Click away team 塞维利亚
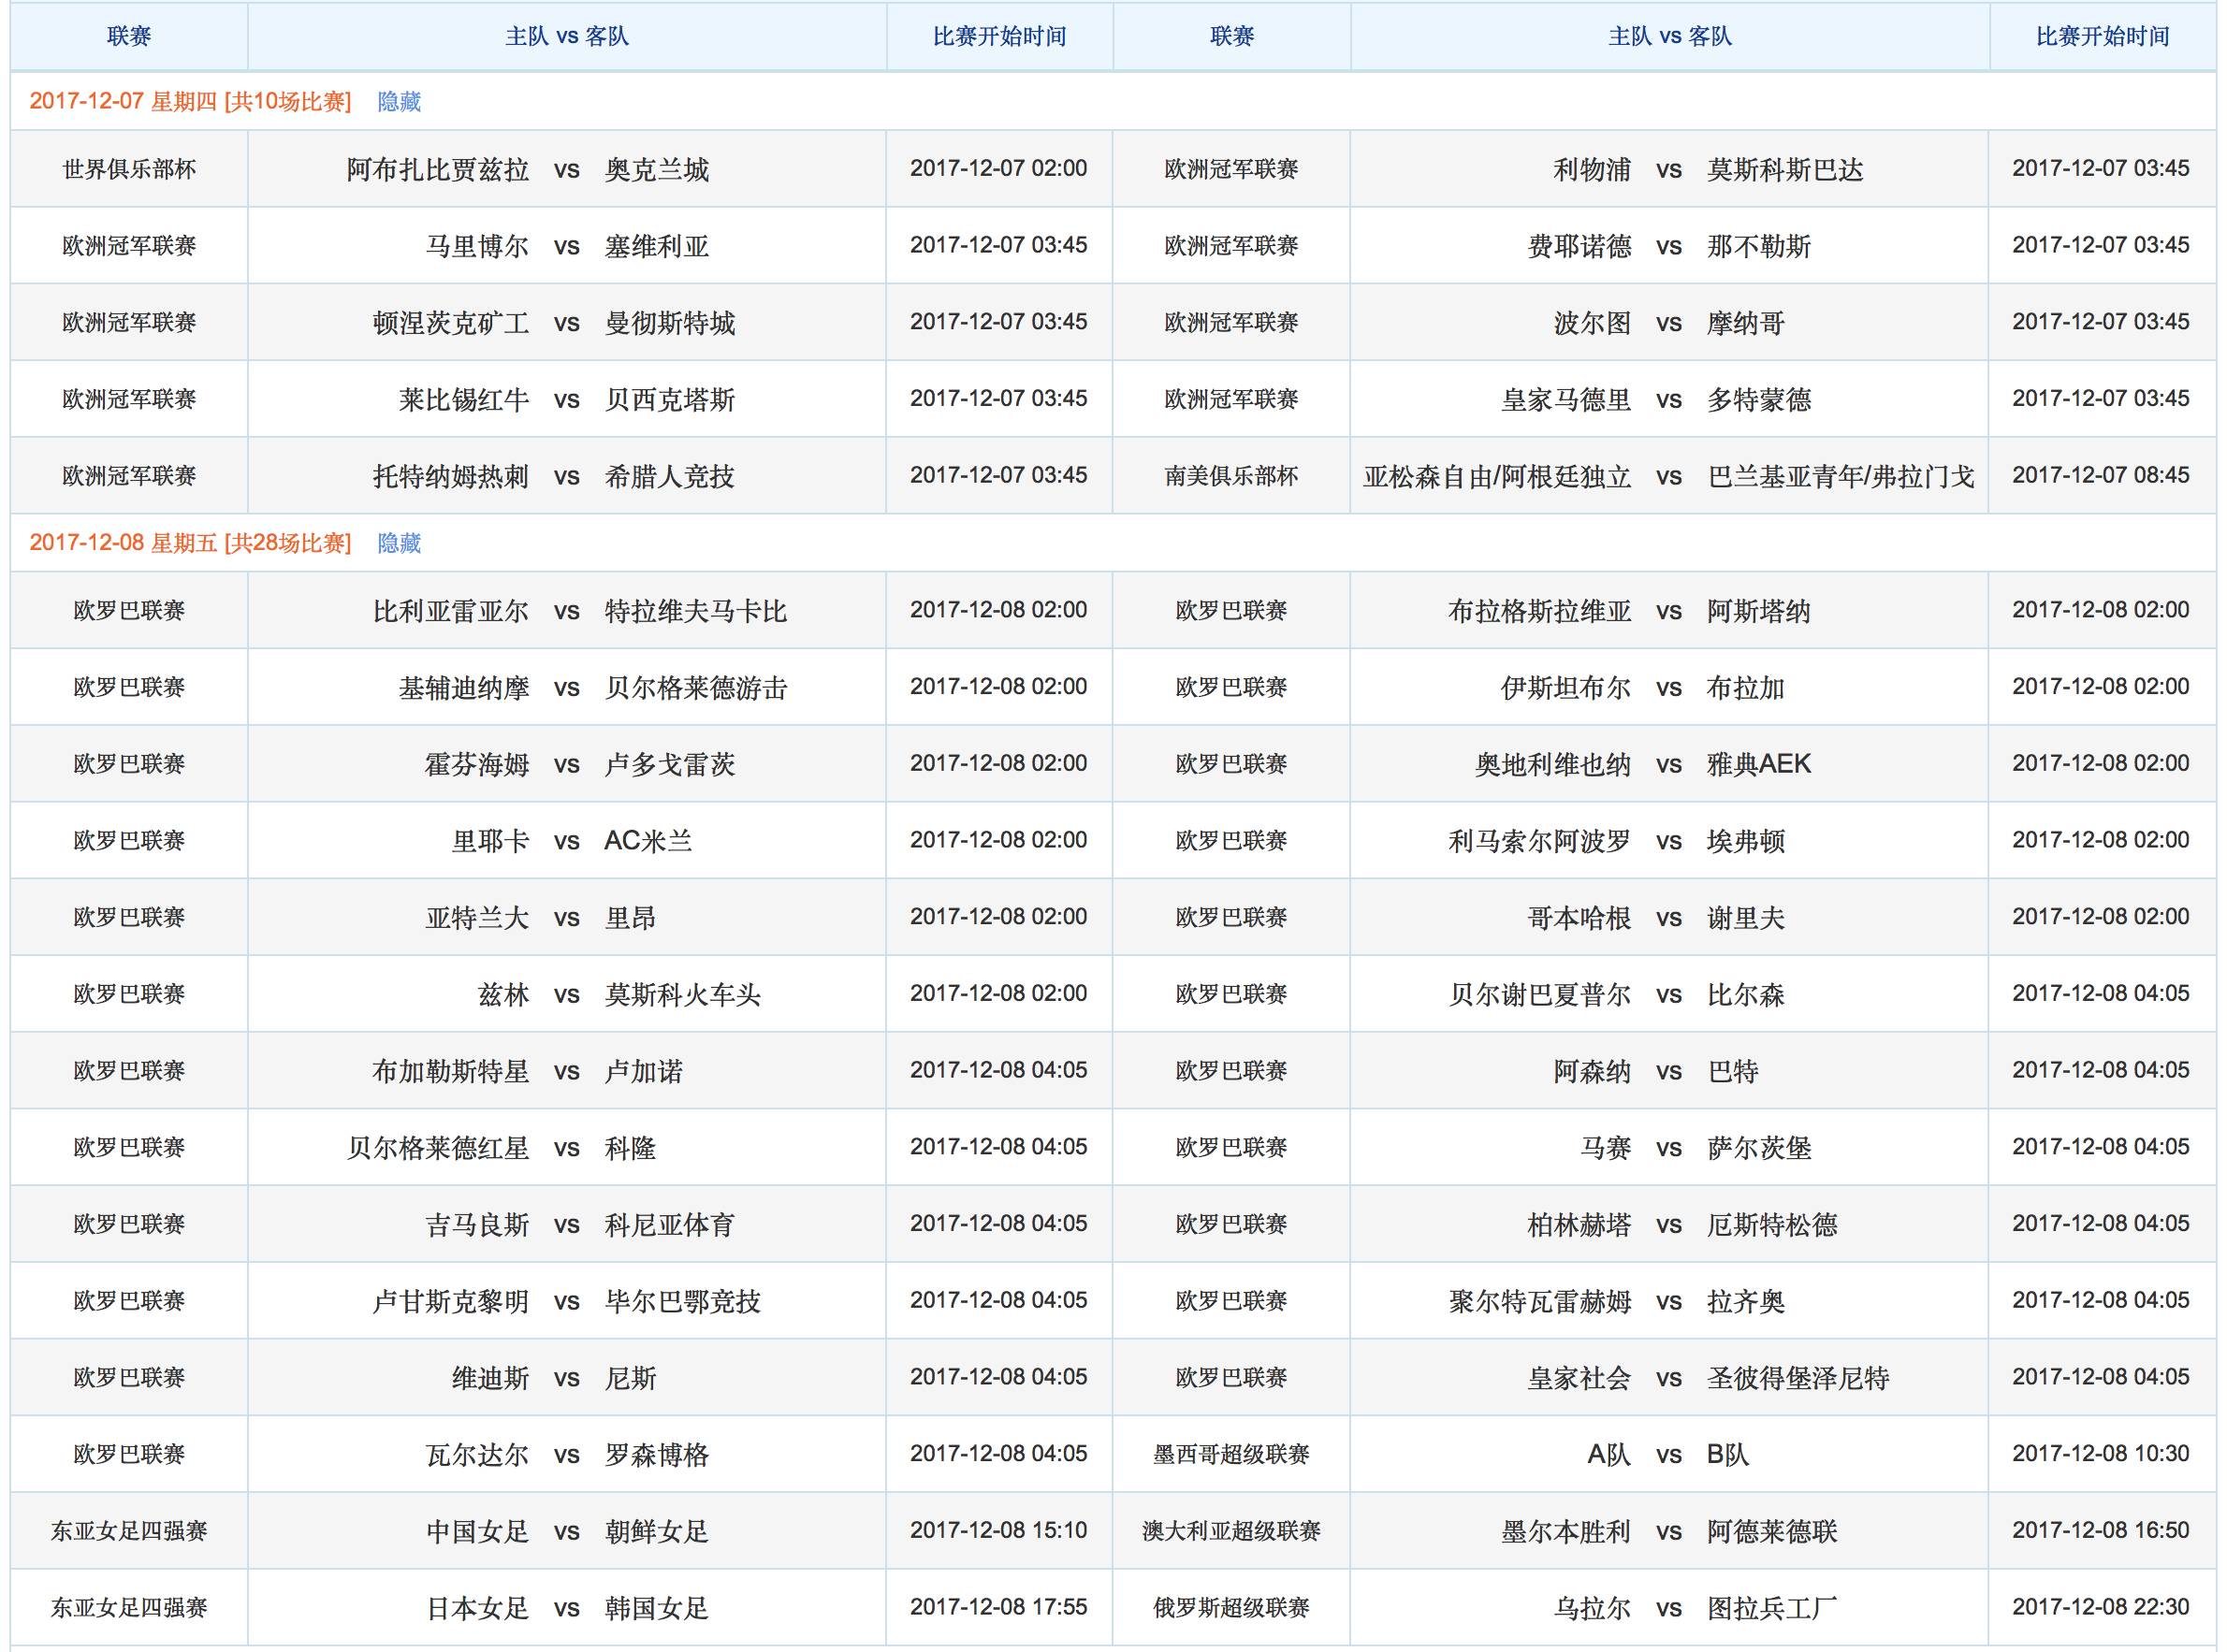Image resolution: width=2227 pixels, height=1652 pixels. click(657, 247)
